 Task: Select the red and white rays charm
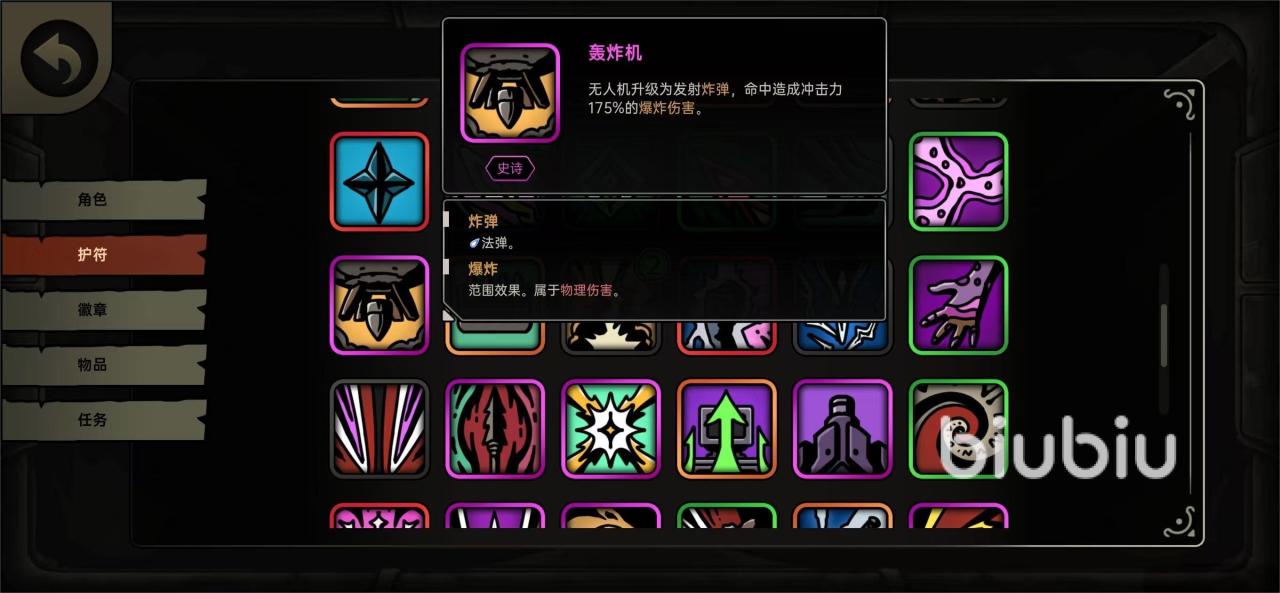point(379,429)
